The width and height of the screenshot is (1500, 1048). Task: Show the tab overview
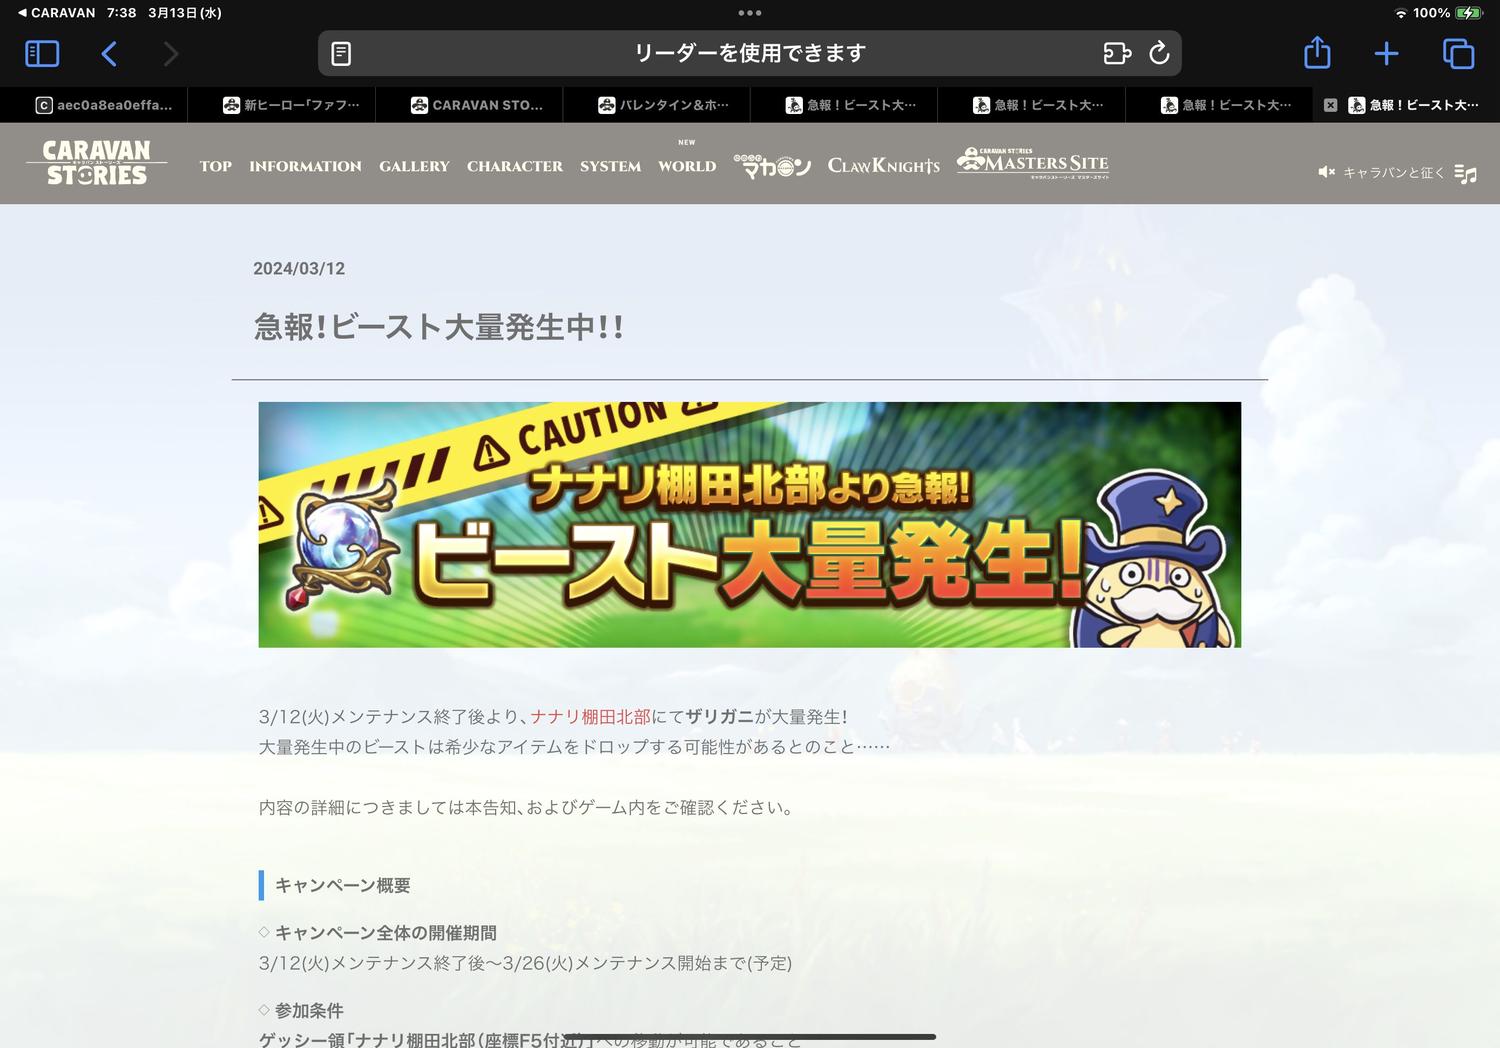click(x=1458, y=53)
